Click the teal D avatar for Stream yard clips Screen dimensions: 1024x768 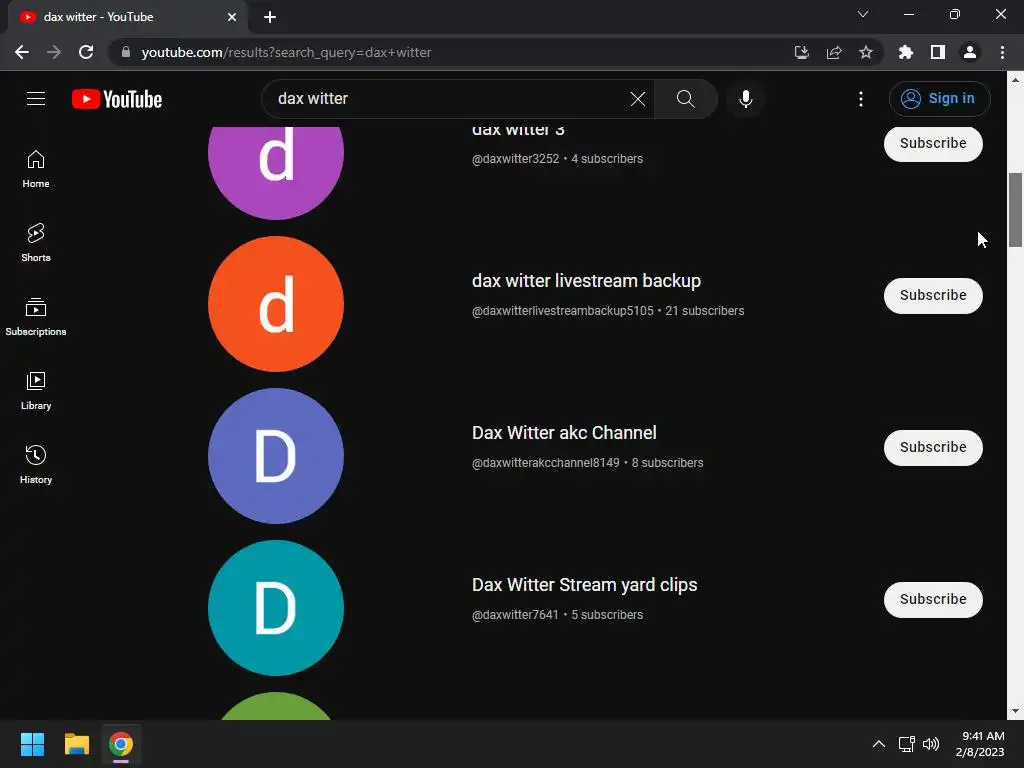point(276,608)
